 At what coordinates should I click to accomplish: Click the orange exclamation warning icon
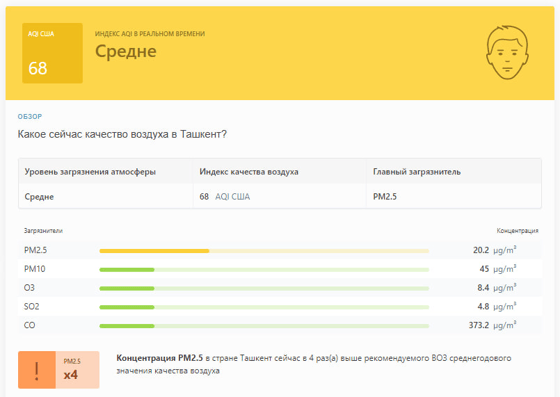pyautogui.click(x=37, y=370)
